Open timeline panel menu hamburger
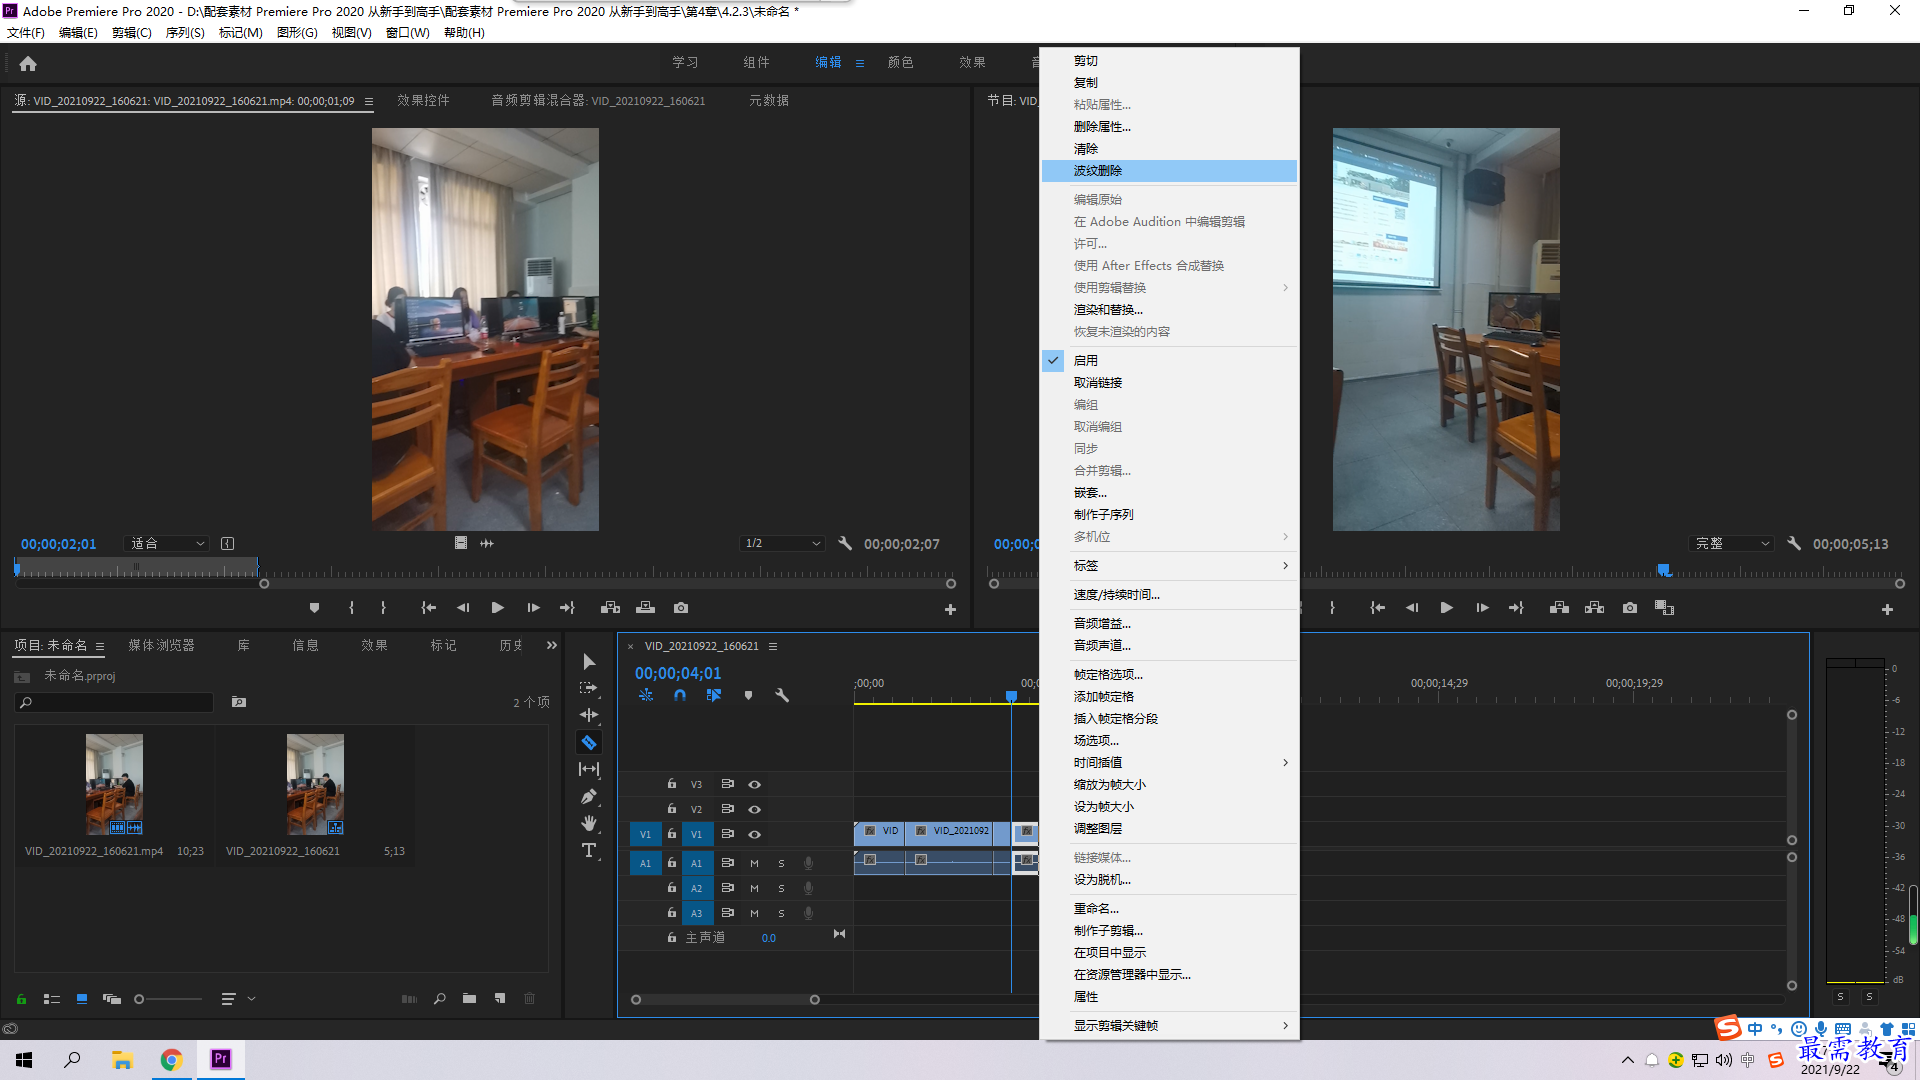The image size is (1920, 1080). click(773, 646)
